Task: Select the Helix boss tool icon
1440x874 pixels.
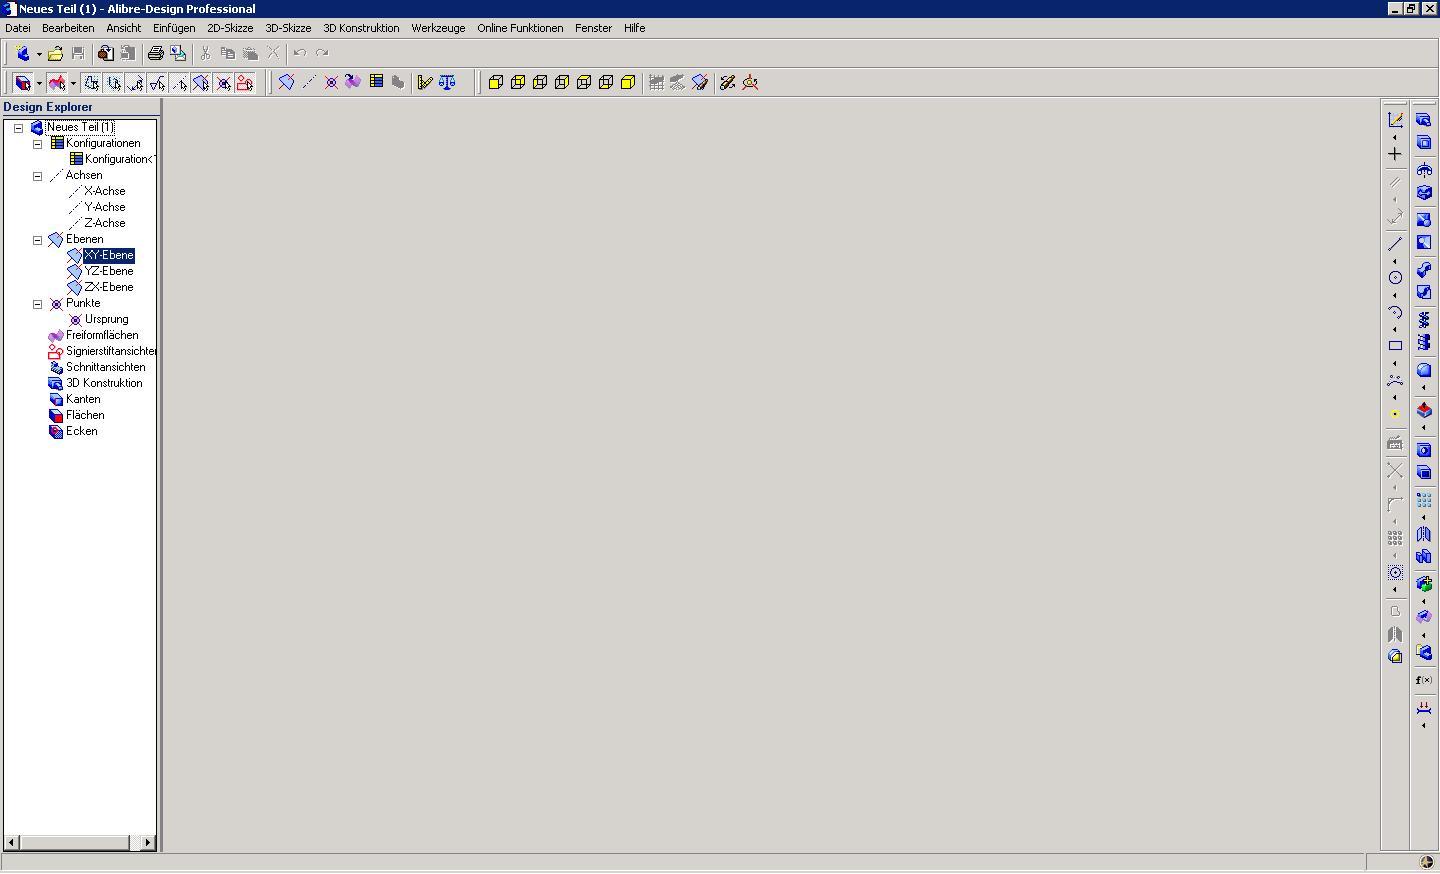Action: [1424, 320]
